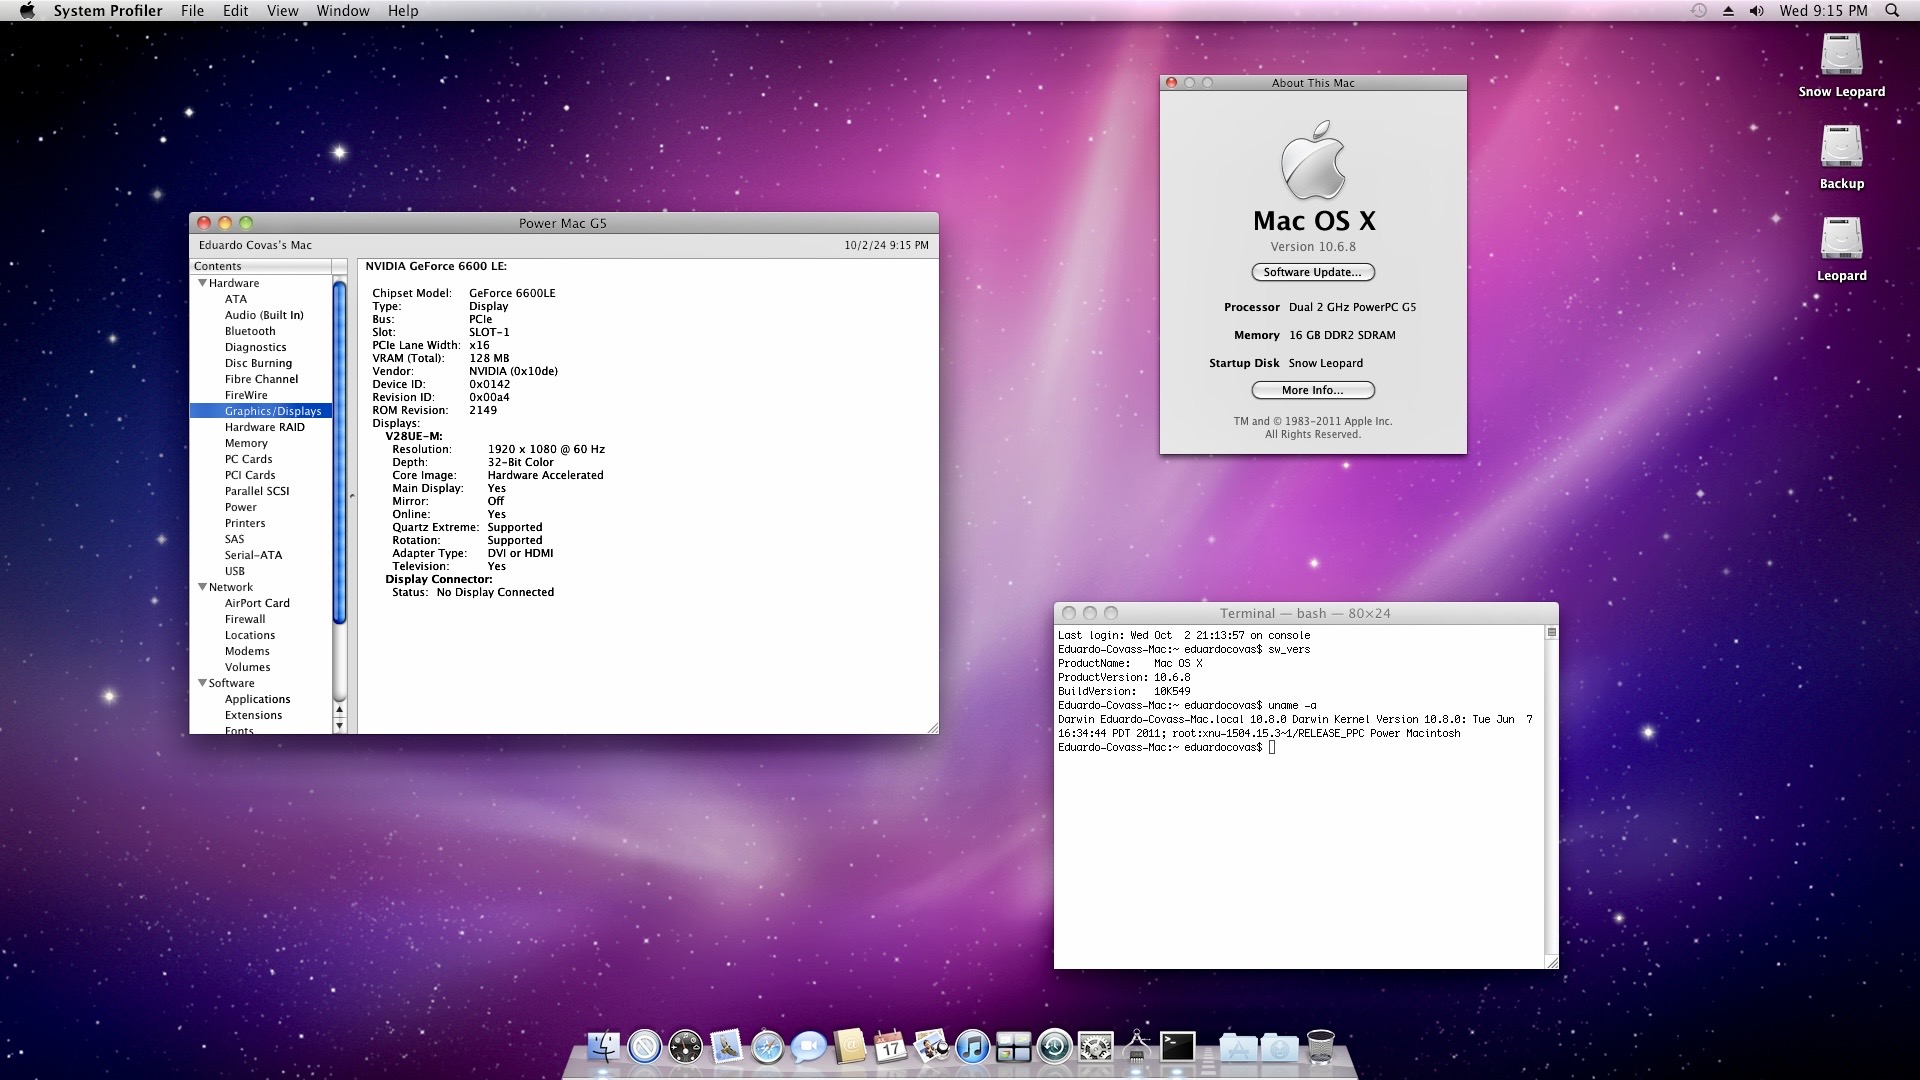This screenshot has height=1080, width=1920.
Task: Select ATA in the Hardware list
Action: point(236,299)
